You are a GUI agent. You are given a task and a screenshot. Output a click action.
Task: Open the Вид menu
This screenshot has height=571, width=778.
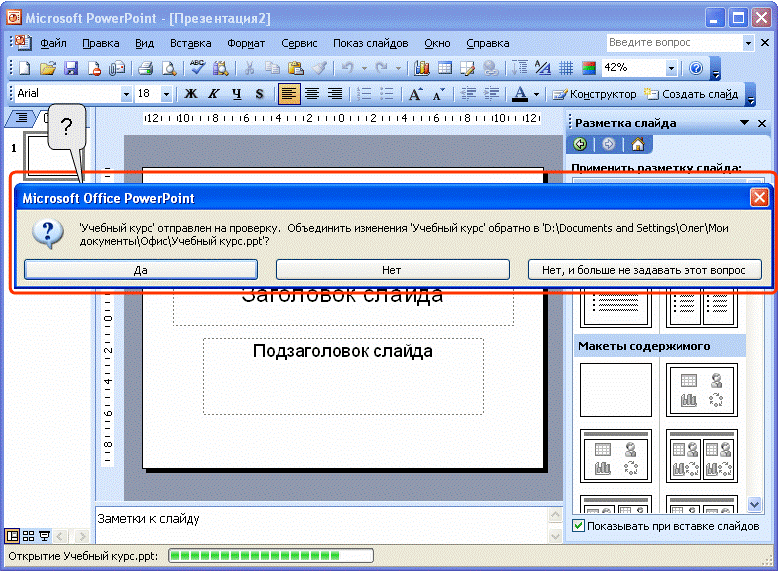(144, 43)
